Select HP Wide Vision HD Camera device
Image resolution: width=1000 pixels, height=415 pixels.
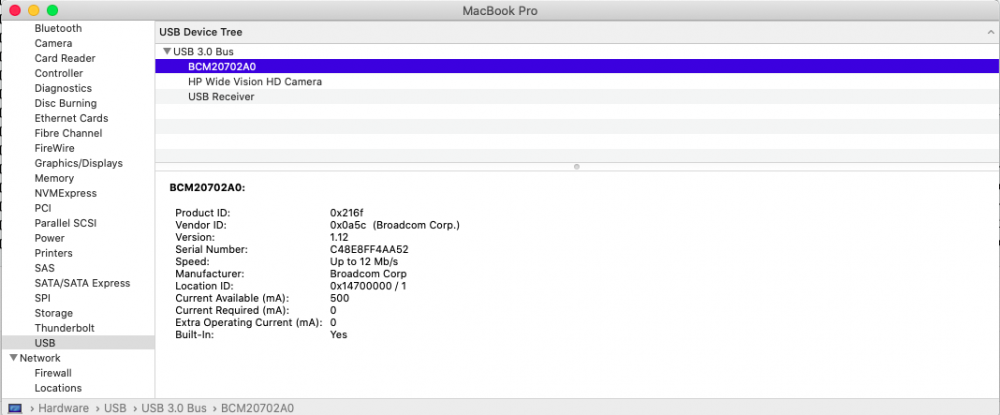coord(254,82)
